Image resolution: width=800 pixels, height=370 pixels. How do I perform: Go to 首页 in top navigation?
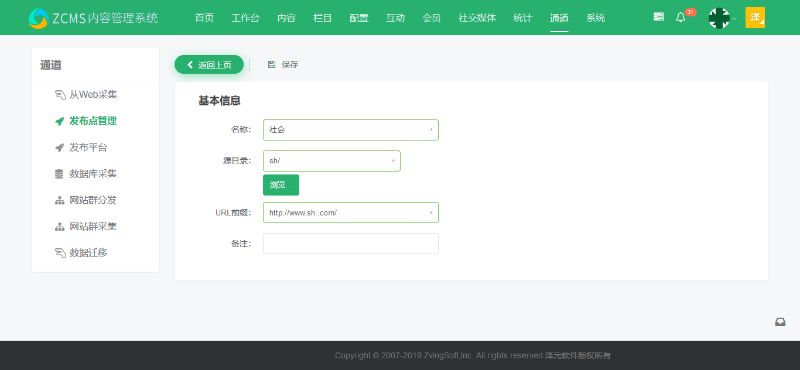pyautogui.click(x=204, y=18)
